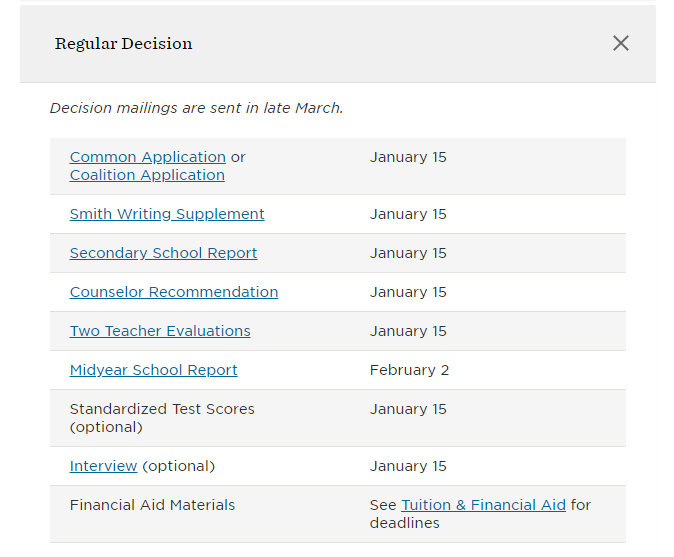Click the Regular Decision accordion header
Screen dimensions: 674x557
pyautogui.click(x=338, y=43)
